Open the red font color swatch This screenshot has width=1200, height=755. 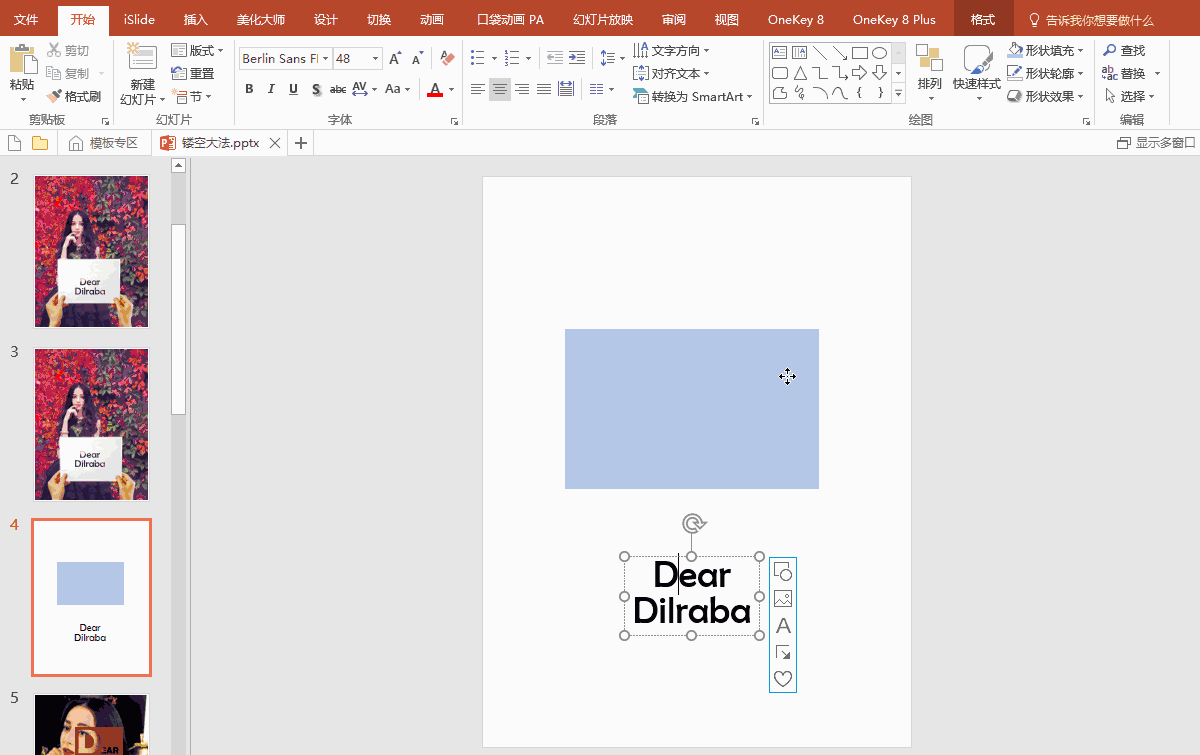pos(434,89)
